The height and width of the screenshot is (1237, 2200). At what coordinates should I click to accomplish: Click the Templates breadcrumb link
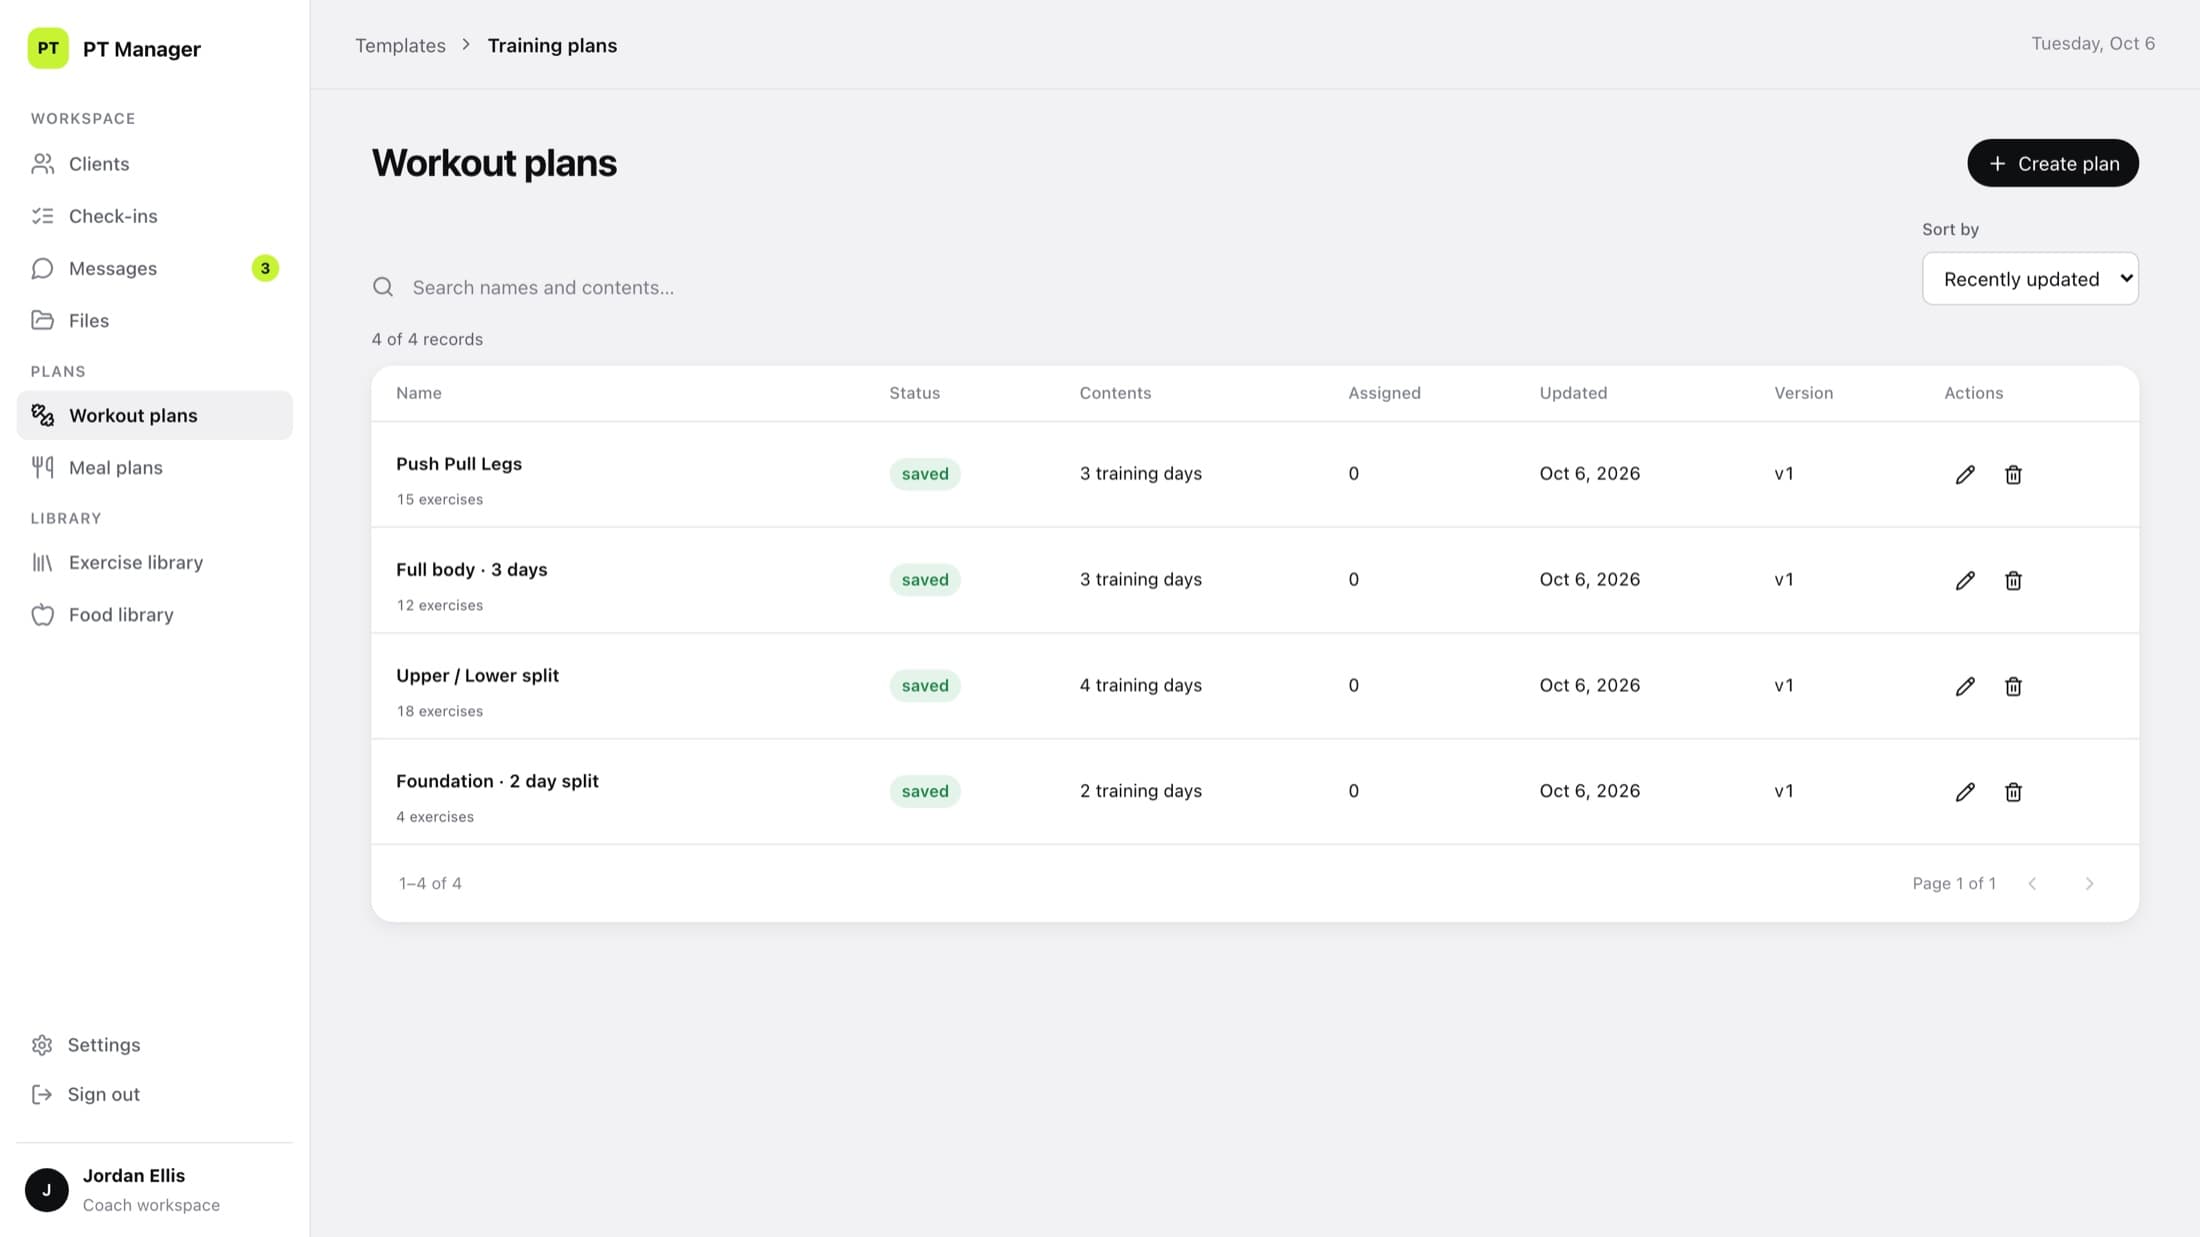[400, 45]
